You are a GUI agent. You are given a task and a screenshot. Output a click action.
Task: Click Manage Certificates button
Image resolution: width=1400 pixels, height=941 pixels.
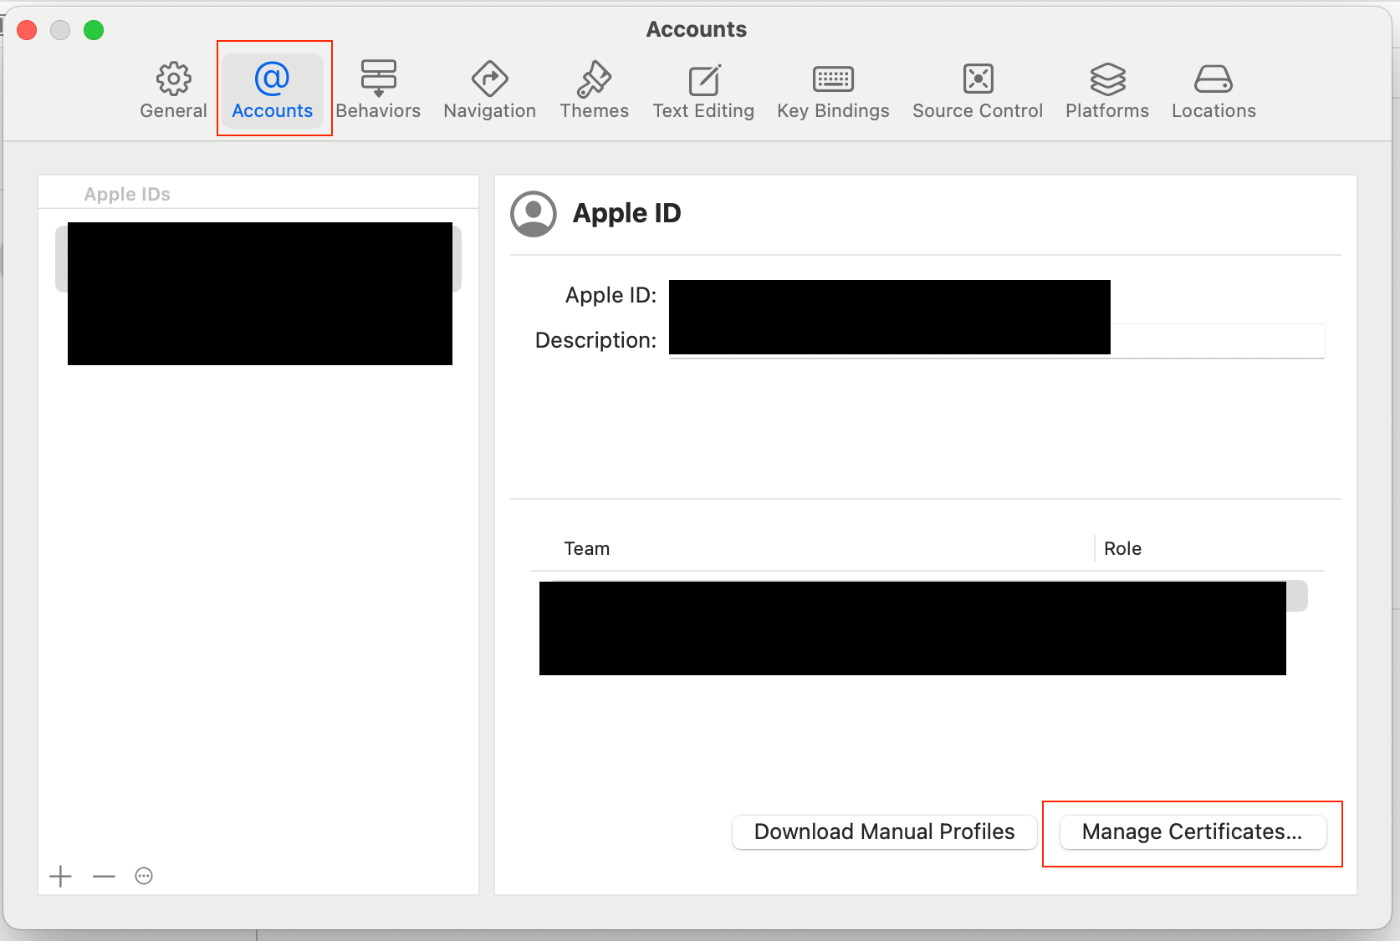pyautogui.click(x=1192, y=832)
